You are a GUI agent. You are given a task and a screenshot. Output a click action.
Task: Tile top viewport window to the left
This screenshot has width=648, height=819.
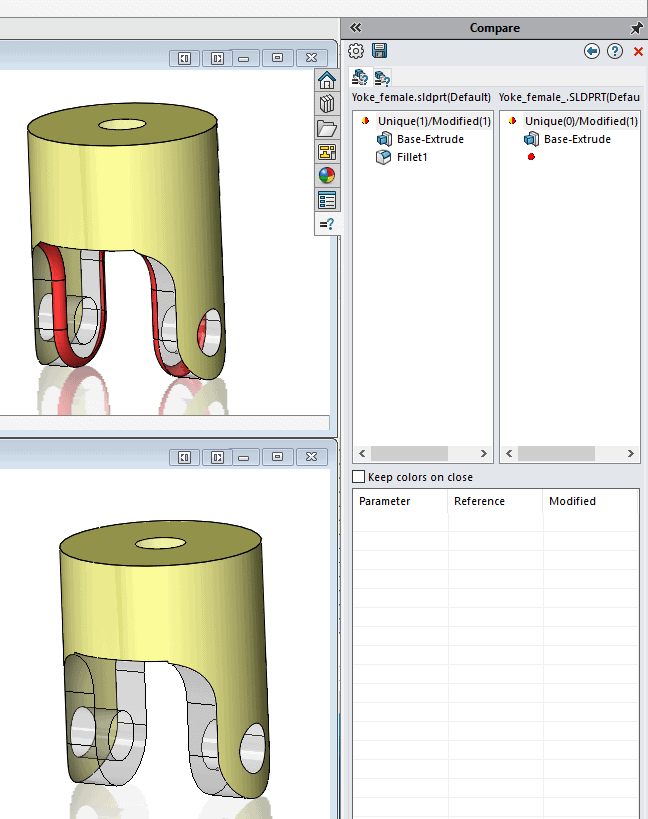[x=184, y=58]
